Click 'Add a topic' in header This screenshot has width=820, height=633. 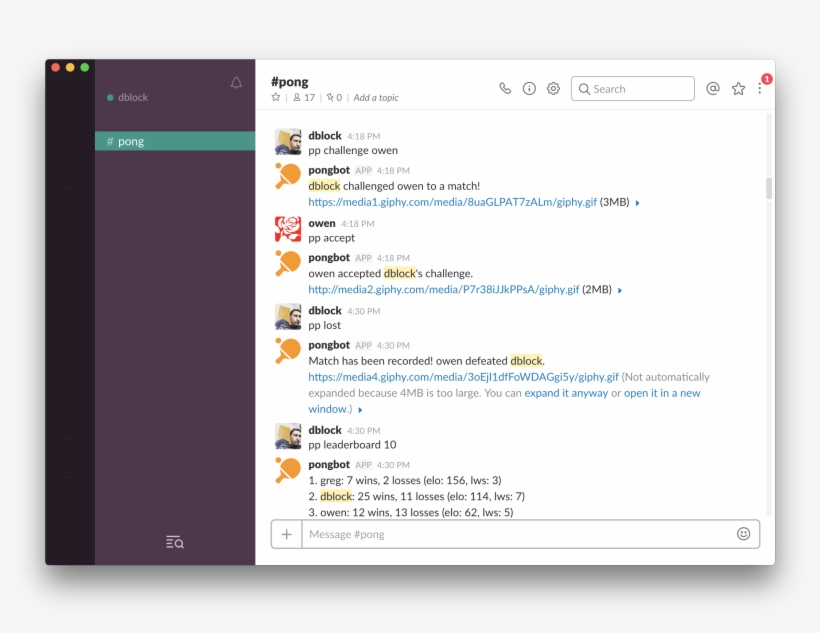[x=376, y=97]
